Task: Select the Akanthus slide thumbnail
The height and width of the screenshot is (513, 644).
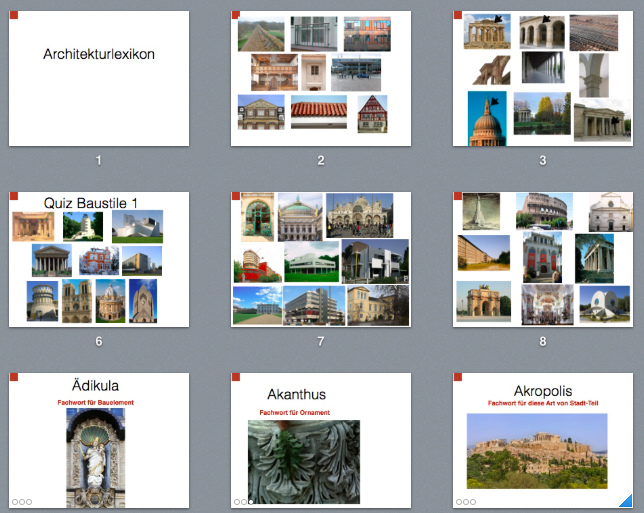Action: 321,440
